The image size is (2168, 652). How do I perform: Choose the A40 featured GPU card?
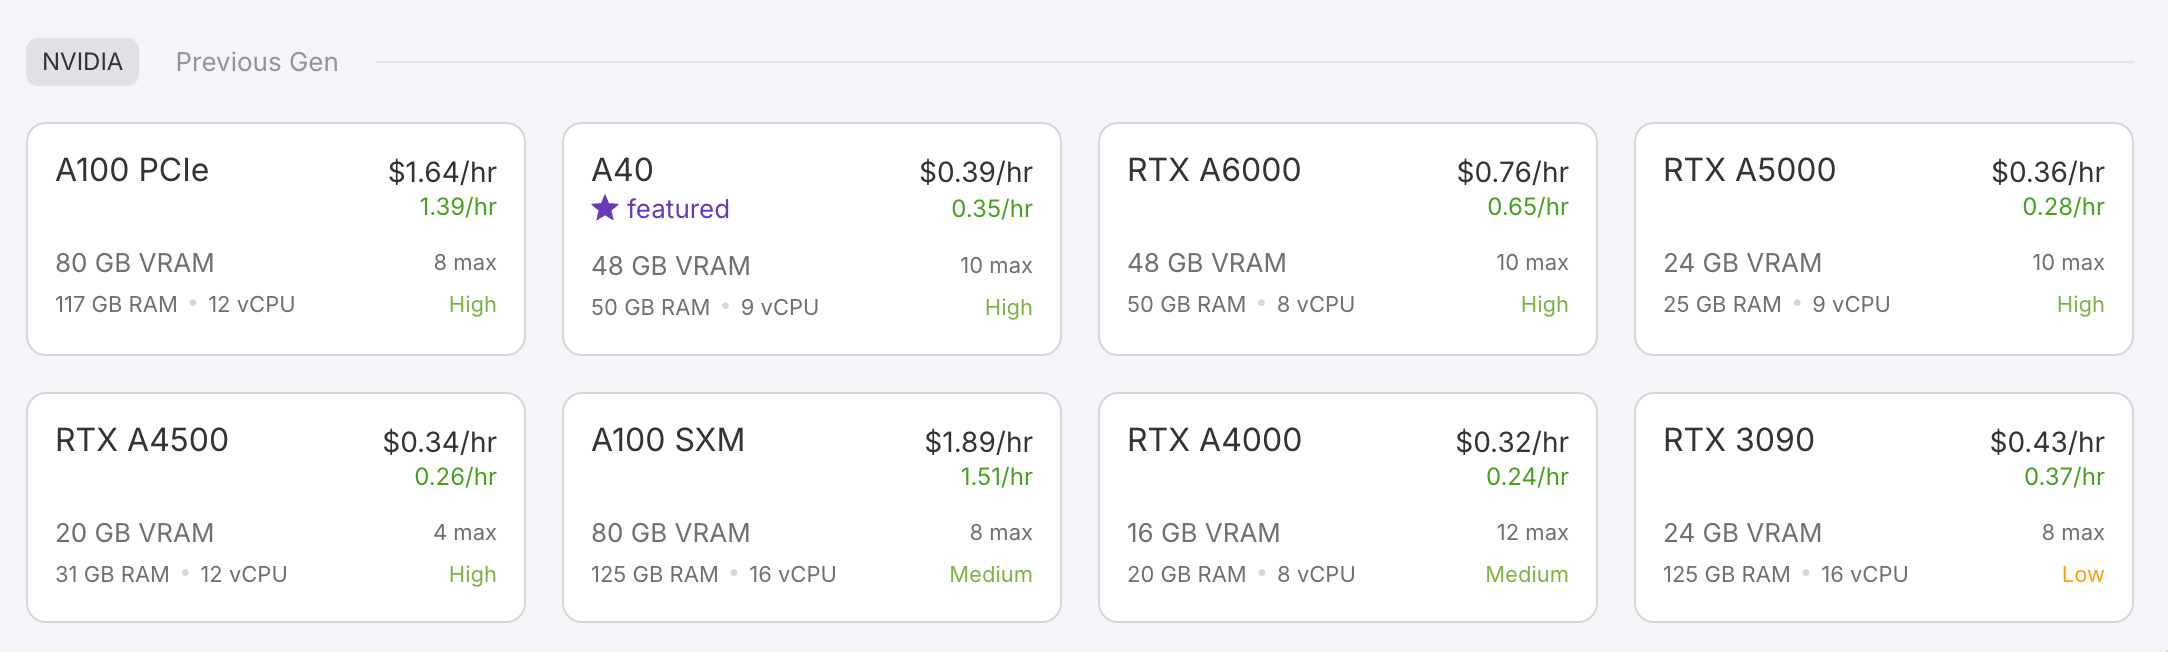[812, 239]
